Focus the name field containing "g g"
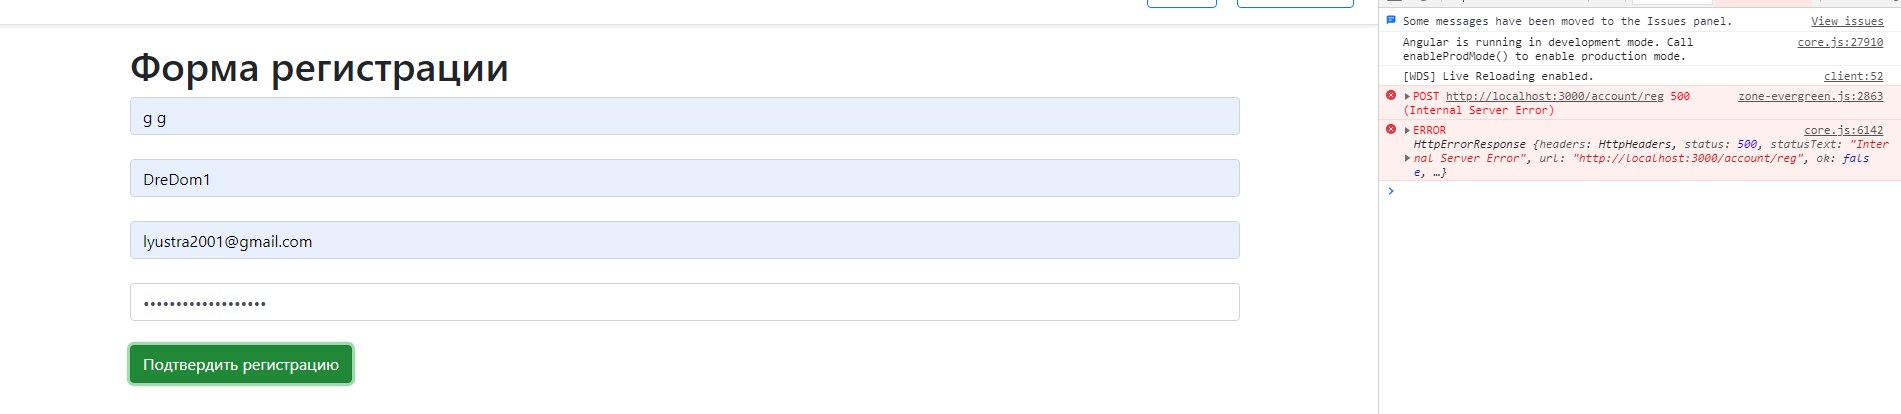 684,116
